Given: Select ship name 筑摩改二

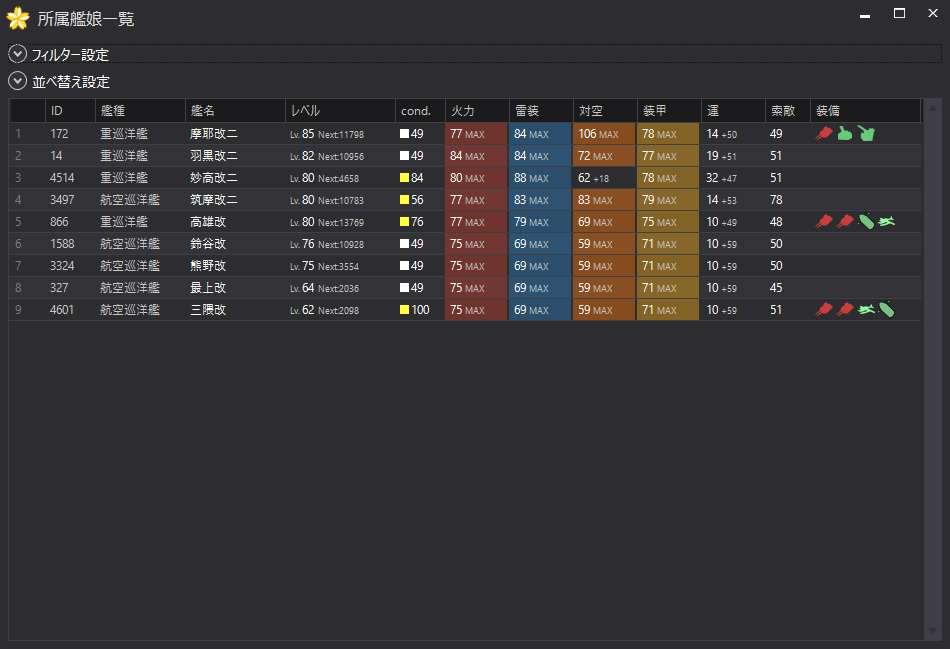Looking at the screenshot, I should (x=214, y=199).
